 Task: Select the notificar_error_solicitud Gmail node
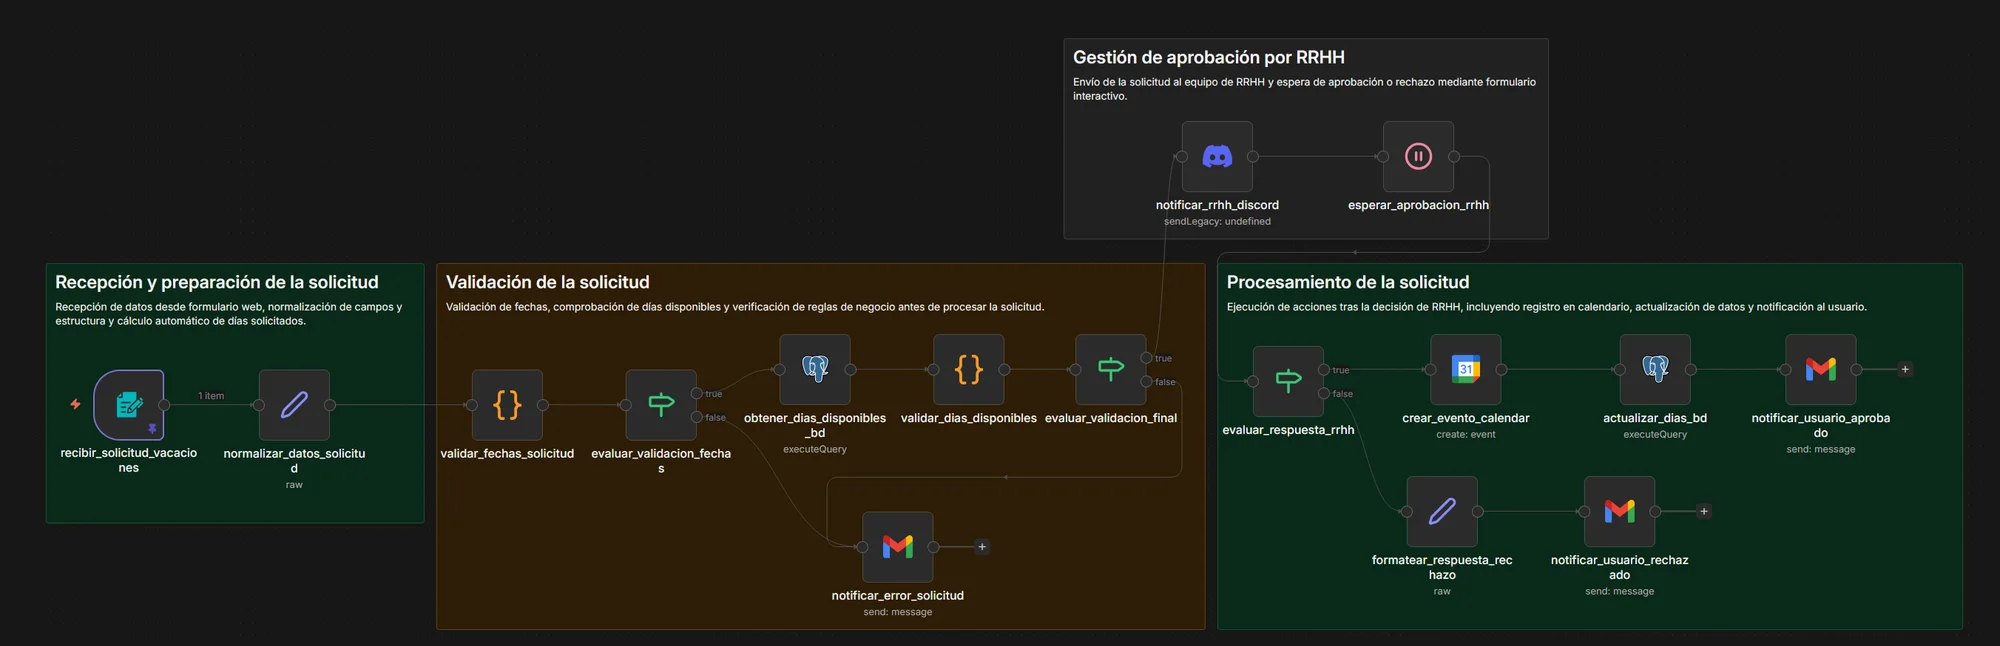pyautogui.click(x=898, y=547)
